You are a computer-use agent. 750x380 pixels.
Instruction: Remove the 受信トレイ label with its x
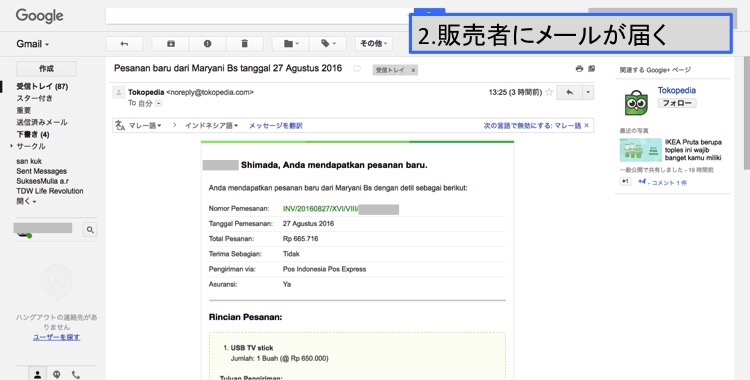tap(413, 70)
